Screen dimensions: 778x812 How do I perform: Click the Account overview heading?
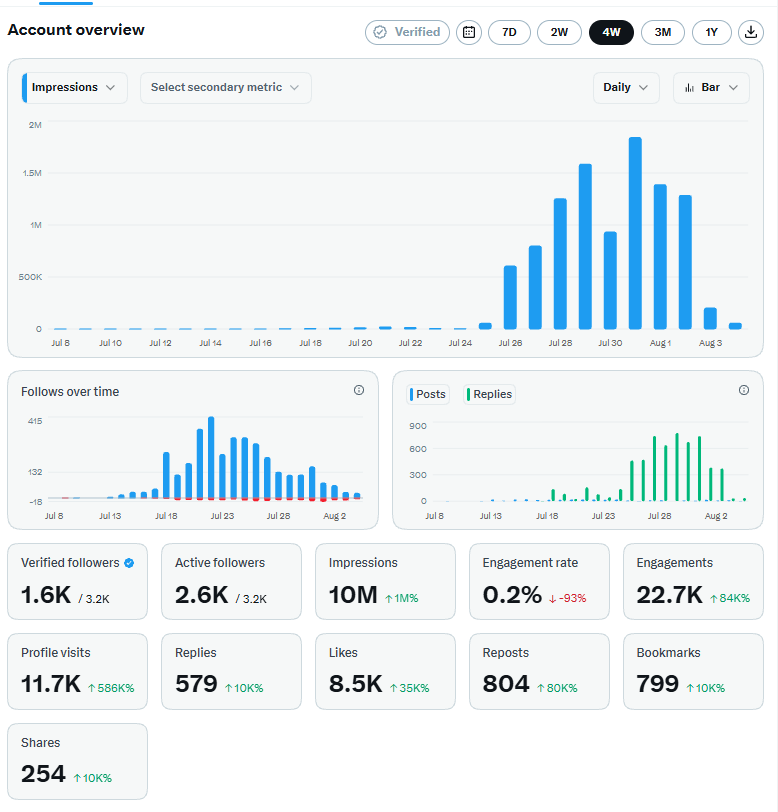76,30
